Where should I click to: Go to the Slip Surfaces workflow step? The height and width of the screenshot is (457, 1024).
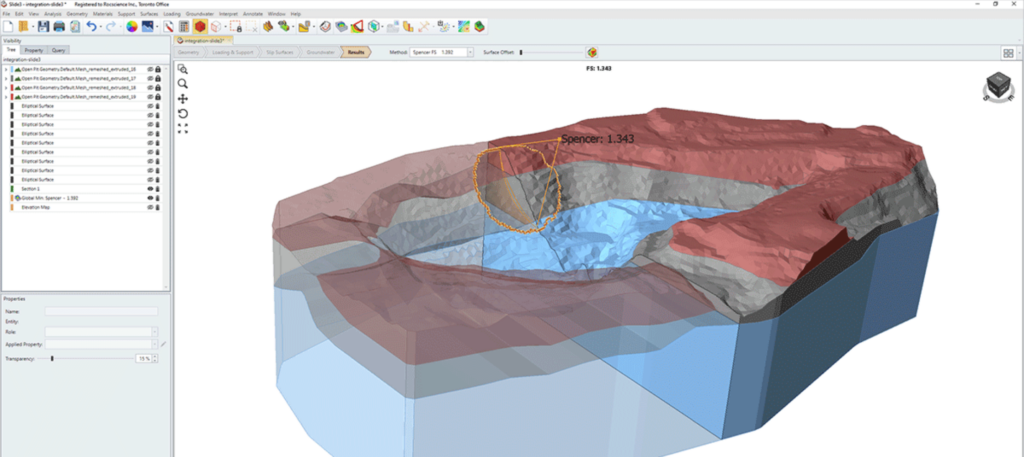click(x=281, y=52)
